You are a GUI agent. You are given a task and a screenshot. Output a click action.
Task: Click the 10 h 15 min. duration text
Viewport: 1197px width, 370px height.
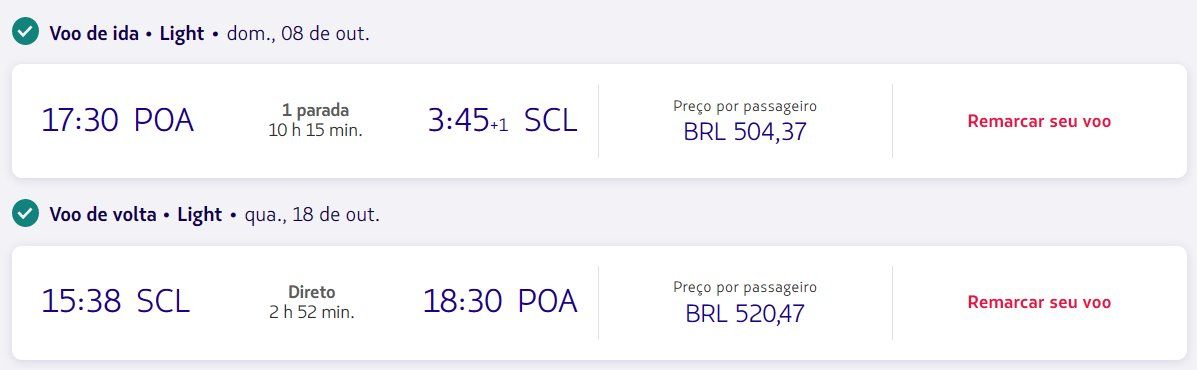pos(315,130)
